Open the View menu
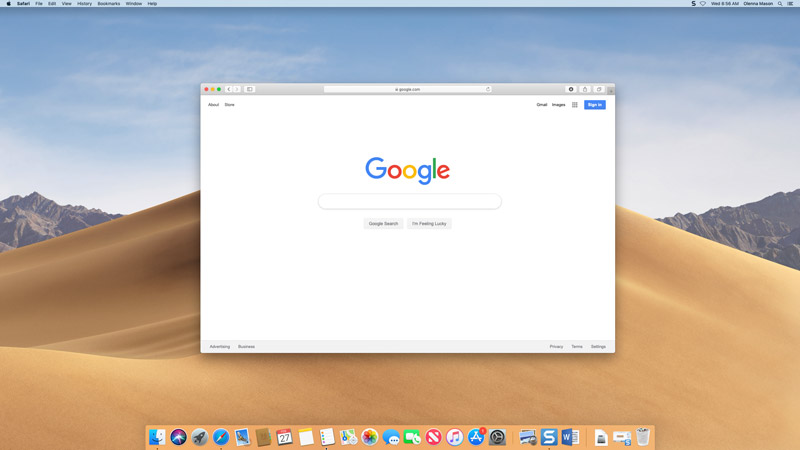This screenshot has width=800, height=450. point(67,4)
